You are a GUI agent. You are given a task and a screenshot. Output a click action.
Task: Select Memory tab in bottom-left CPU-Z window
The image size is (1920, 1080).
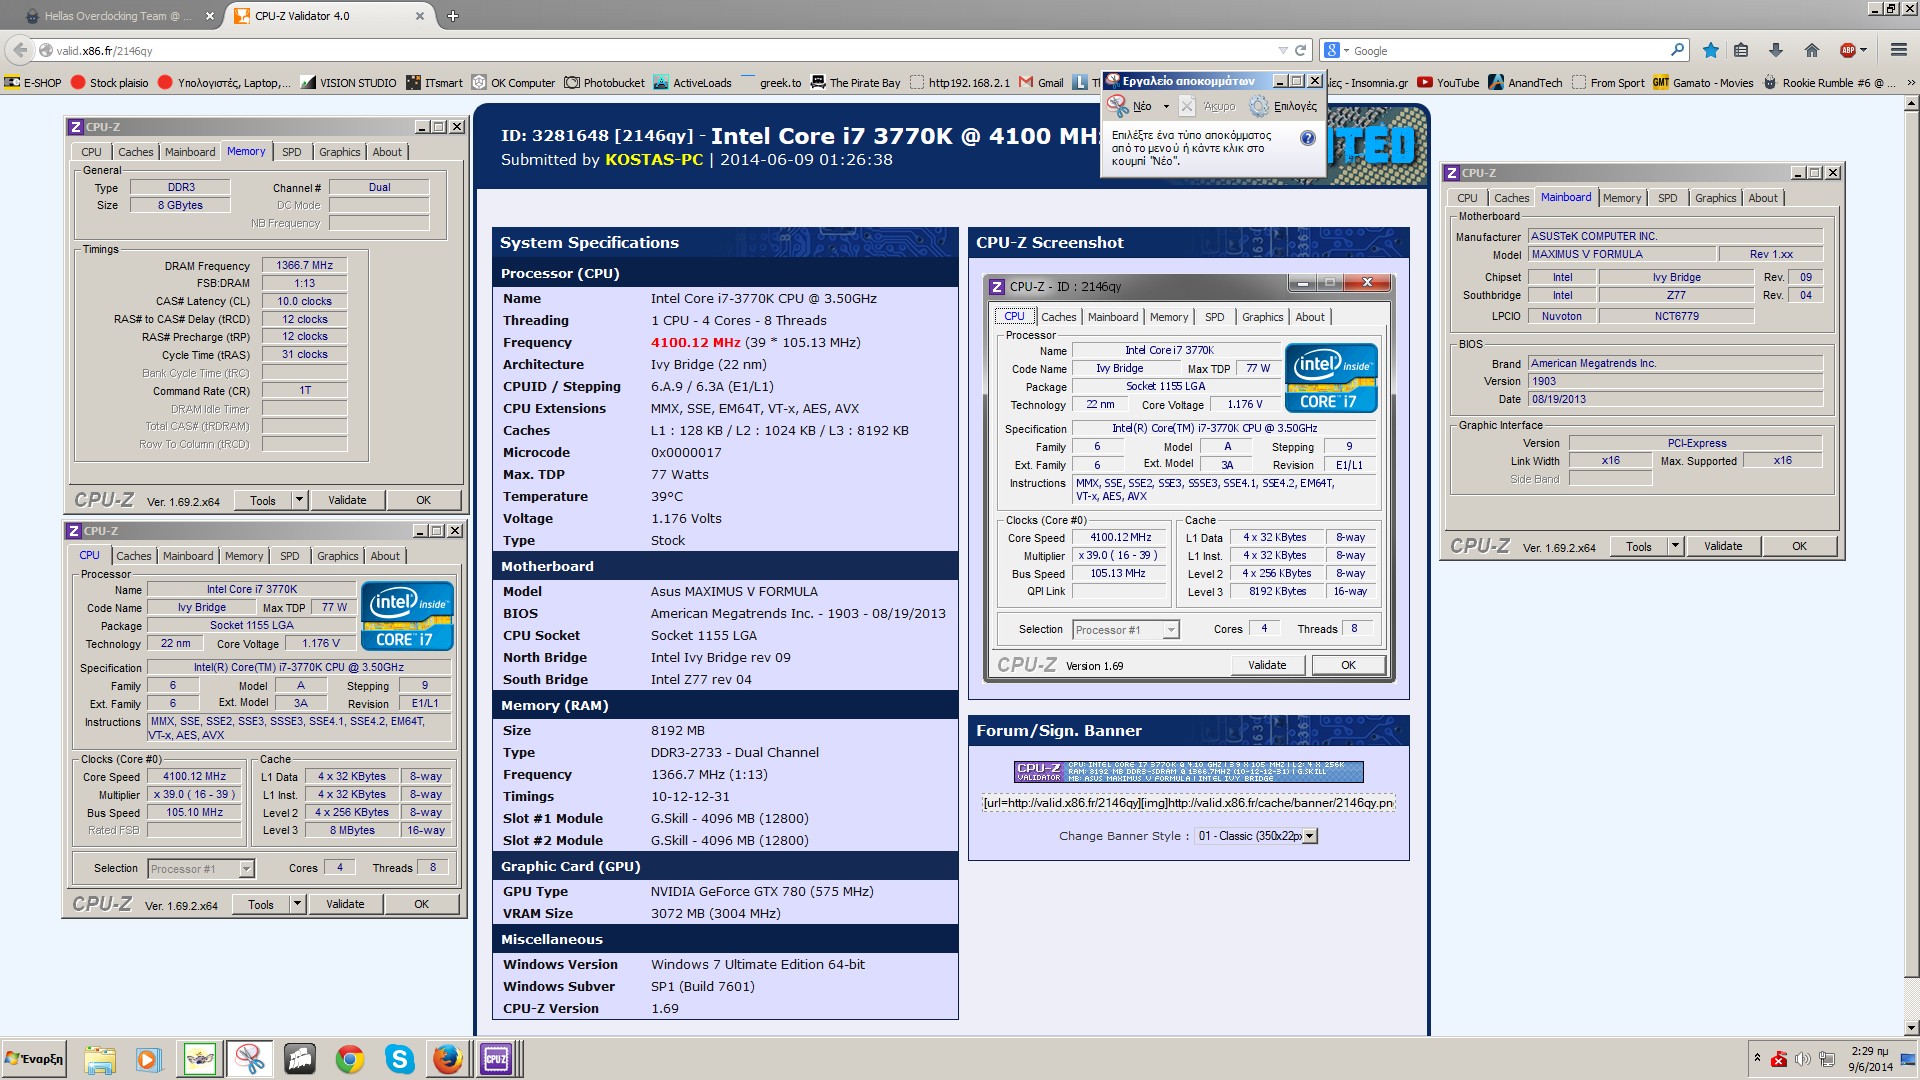pyautogui.click(x=244, y=556)
